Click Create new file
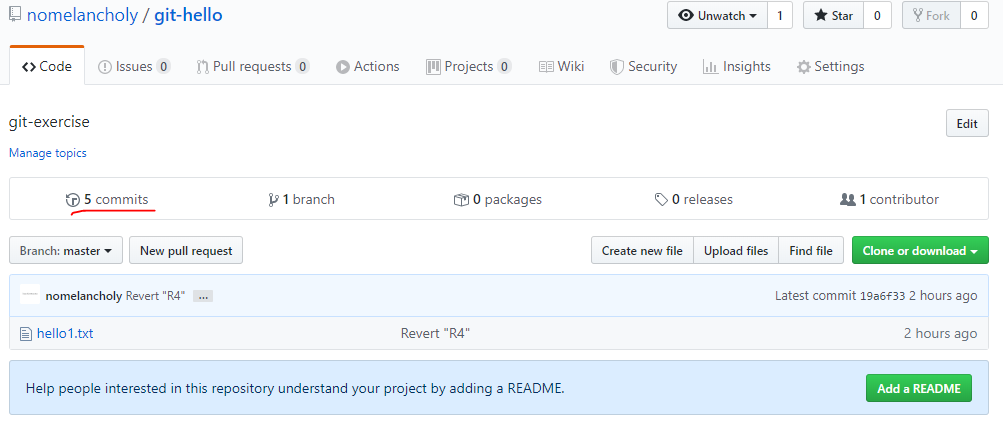The width and height of the screenshot is (1003, 426). click(x=642, y=251)
